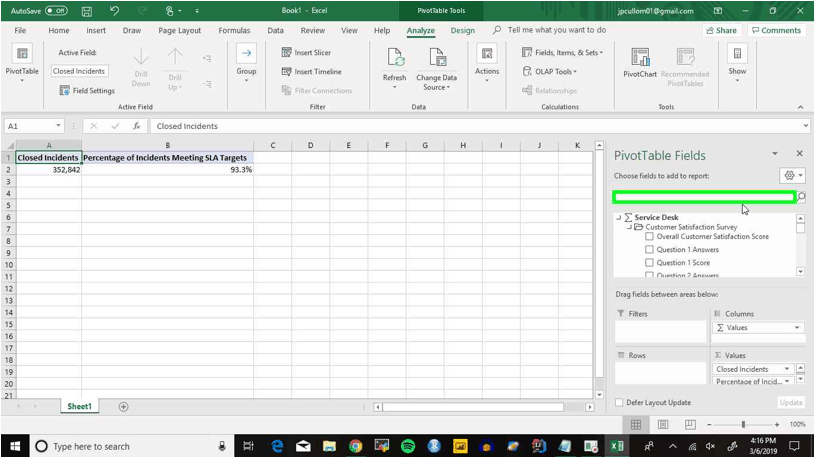Insert a PivotChart

pyautogui.click(x=640, y=63)
